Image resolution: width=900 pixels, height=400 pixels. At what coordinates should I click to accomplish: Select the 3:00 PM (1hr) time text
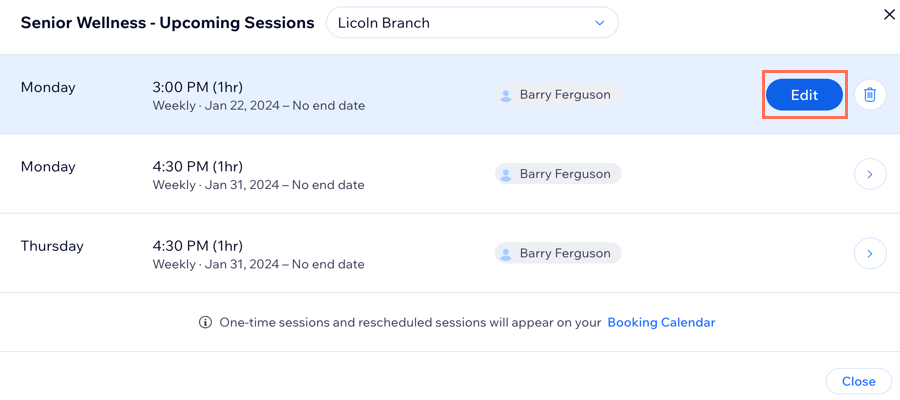197,87
